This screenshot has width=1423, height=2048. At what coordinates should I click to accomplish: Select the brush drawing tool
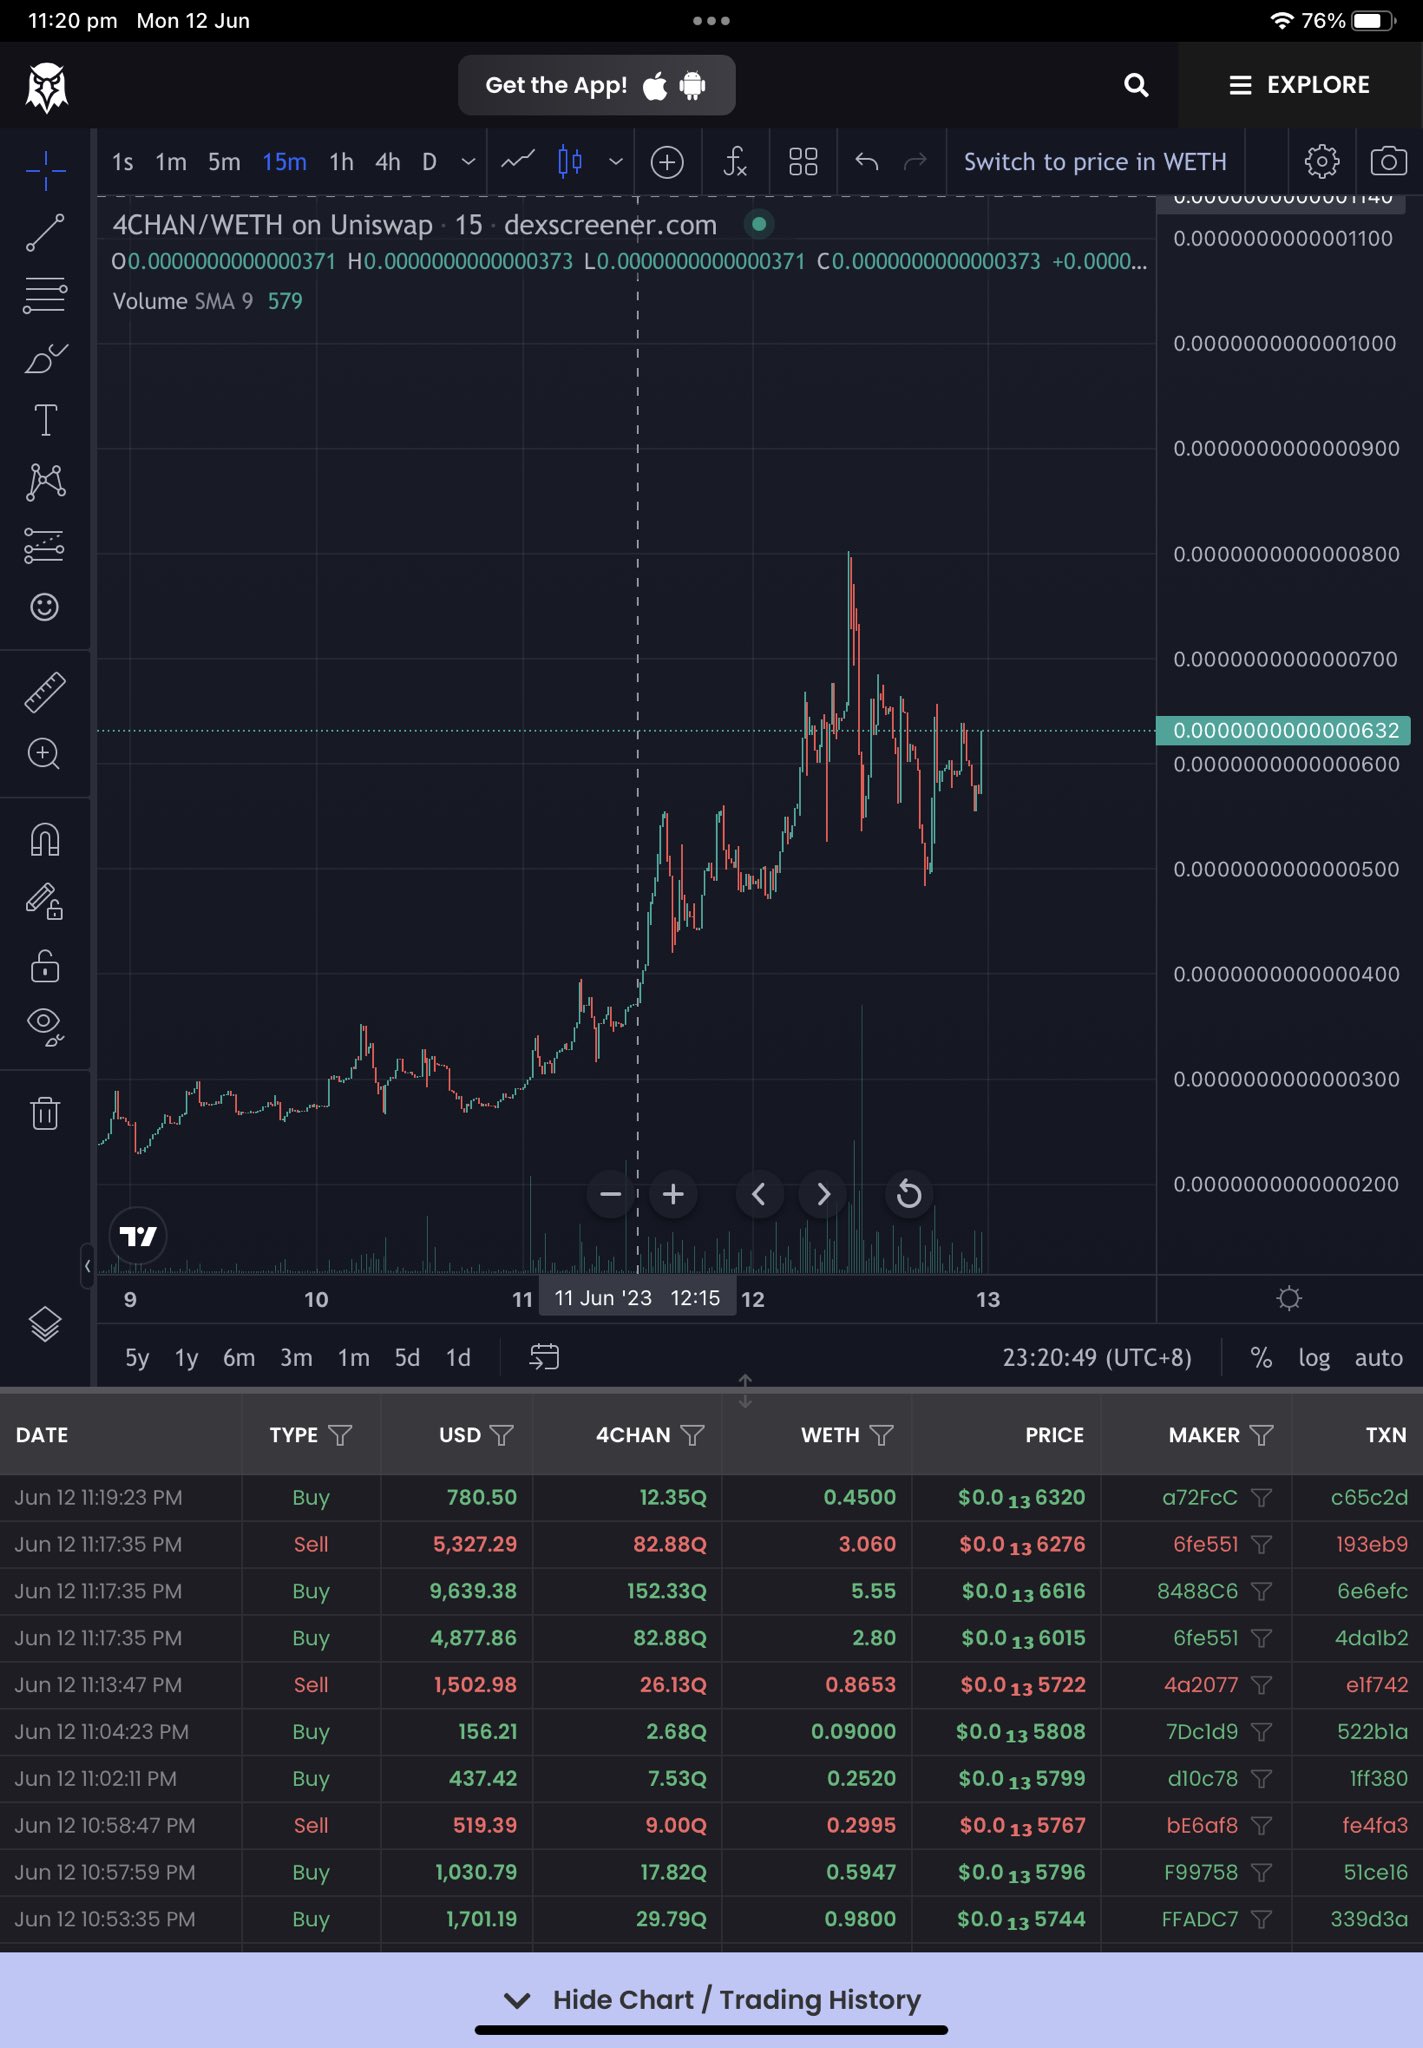pyautogui.click(x=45, y=358)
